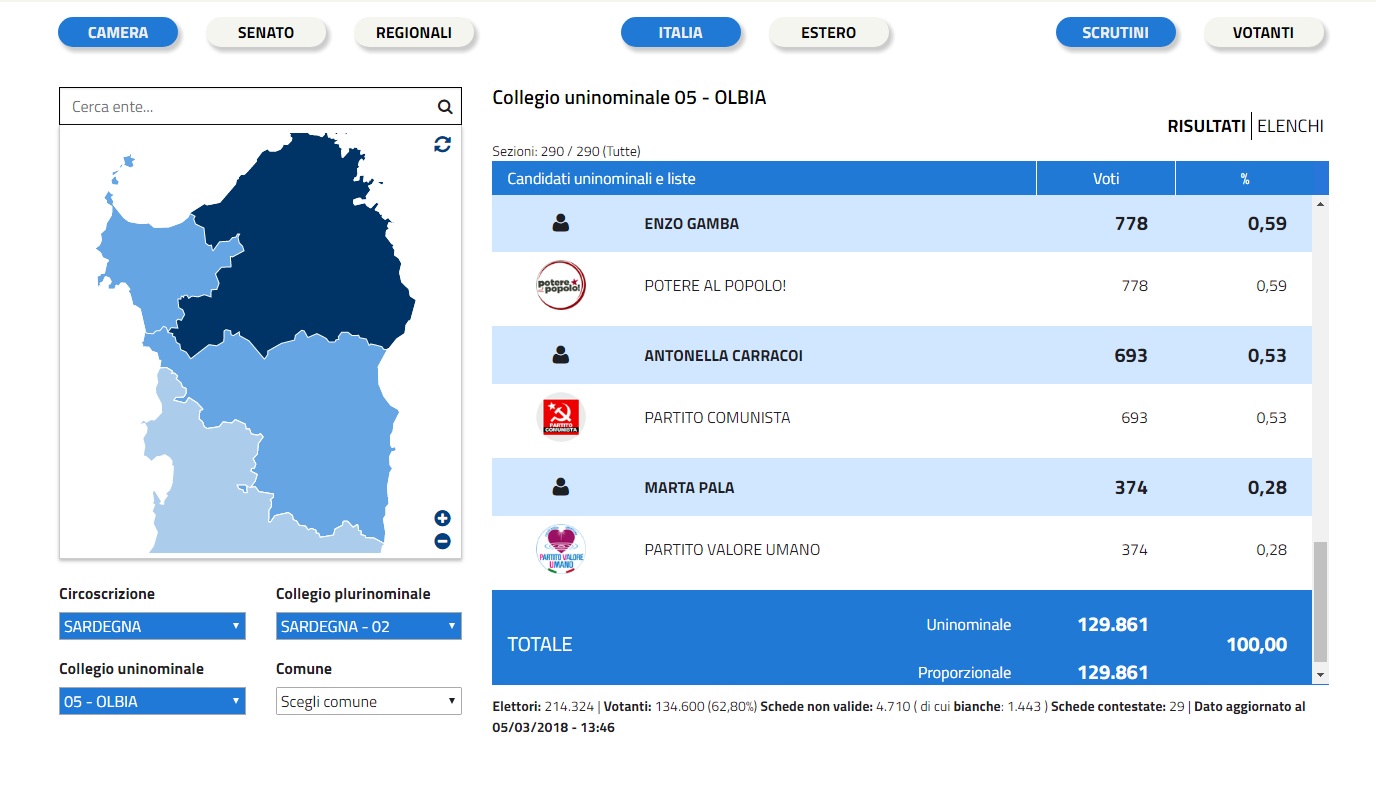This screenshot has height=803, width=1376.
Task: Click the Regionali button
Action: (x=414, y=33)
